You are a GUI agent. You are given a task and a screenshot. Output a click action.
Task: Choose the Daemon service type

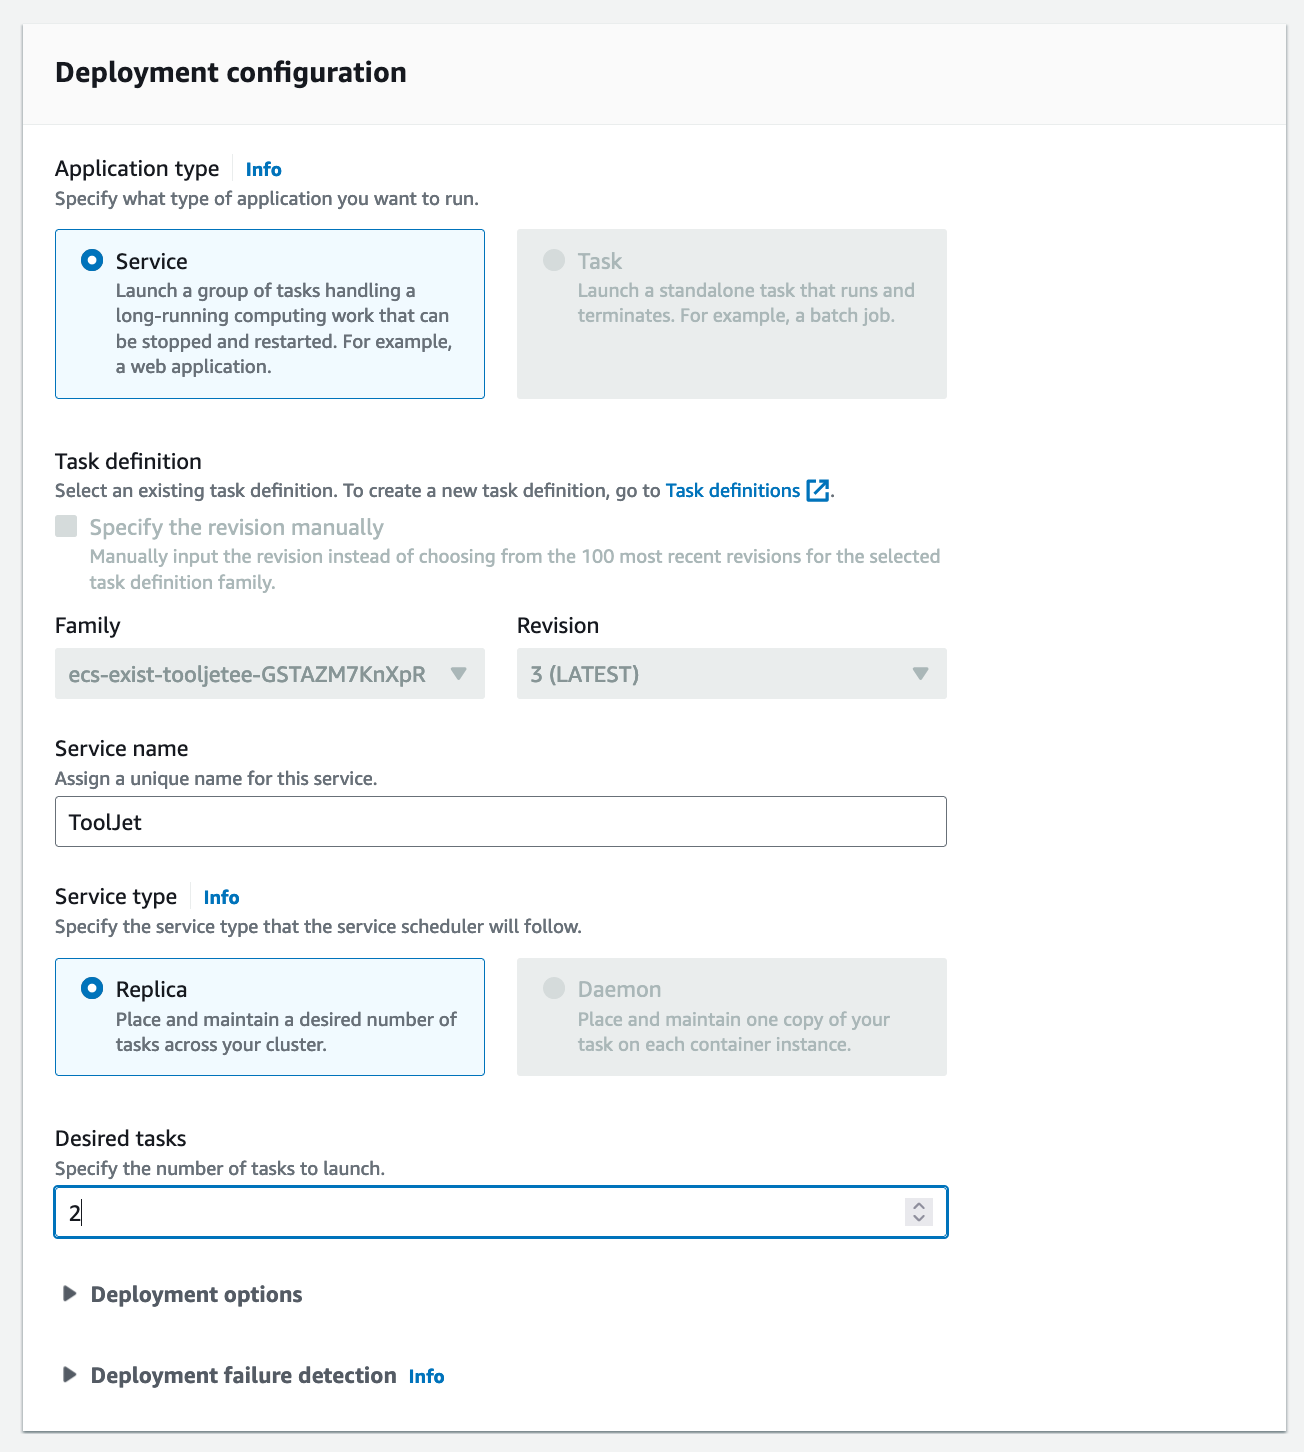554,989
